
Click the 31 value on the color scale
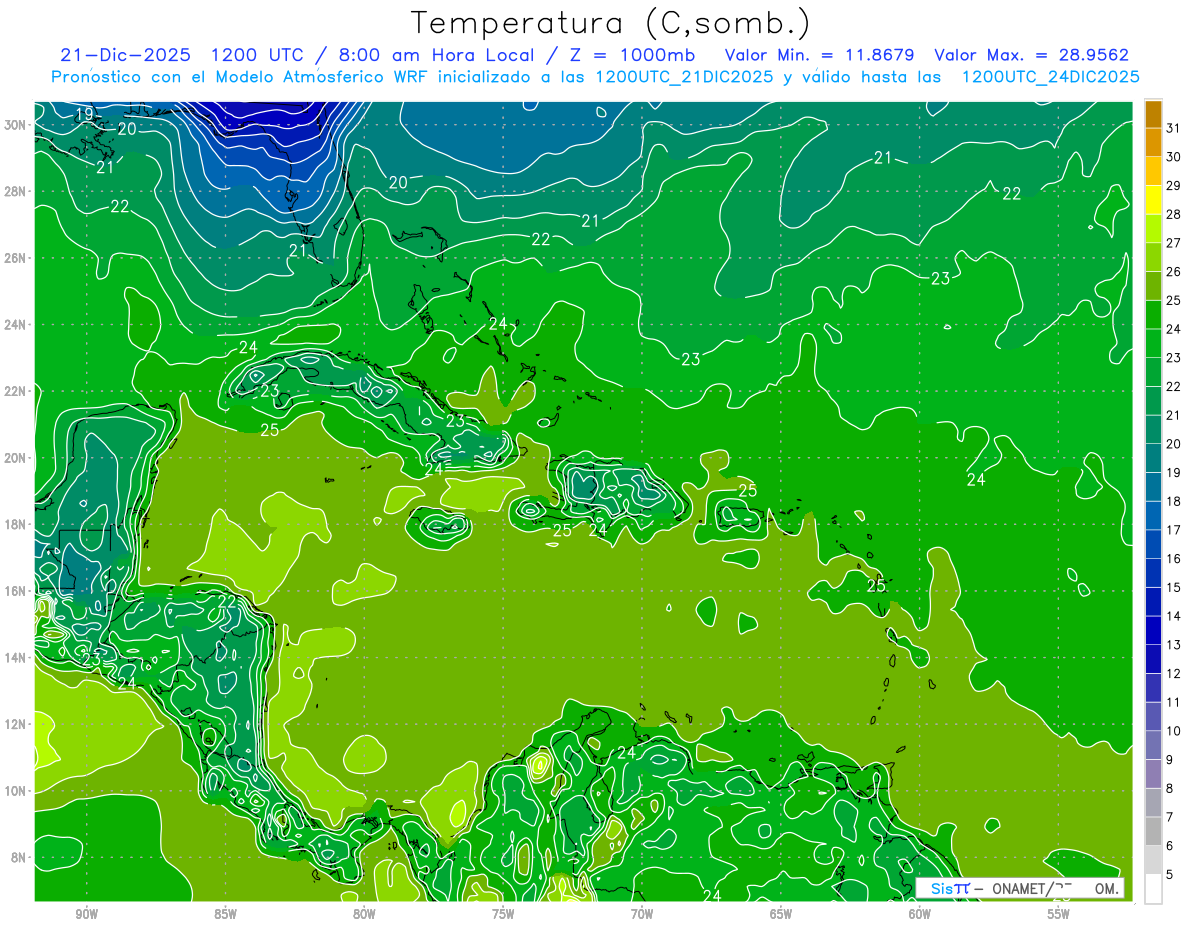coord(1173,128)
